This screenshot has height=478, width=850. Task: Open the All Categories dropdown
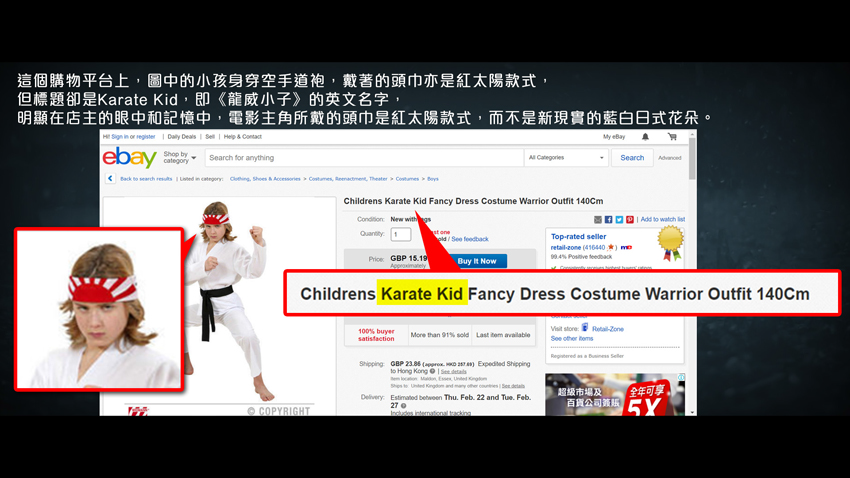566,158
